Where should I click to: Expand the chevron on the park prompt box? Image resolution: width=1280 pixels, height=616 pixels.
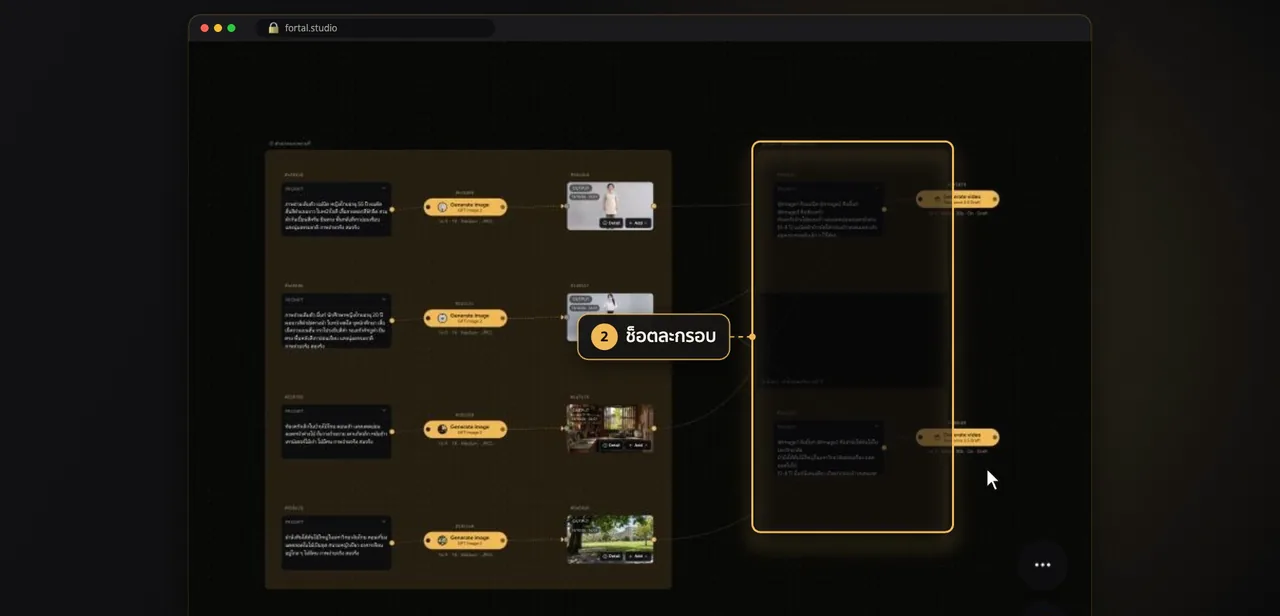tap(384, 521)
